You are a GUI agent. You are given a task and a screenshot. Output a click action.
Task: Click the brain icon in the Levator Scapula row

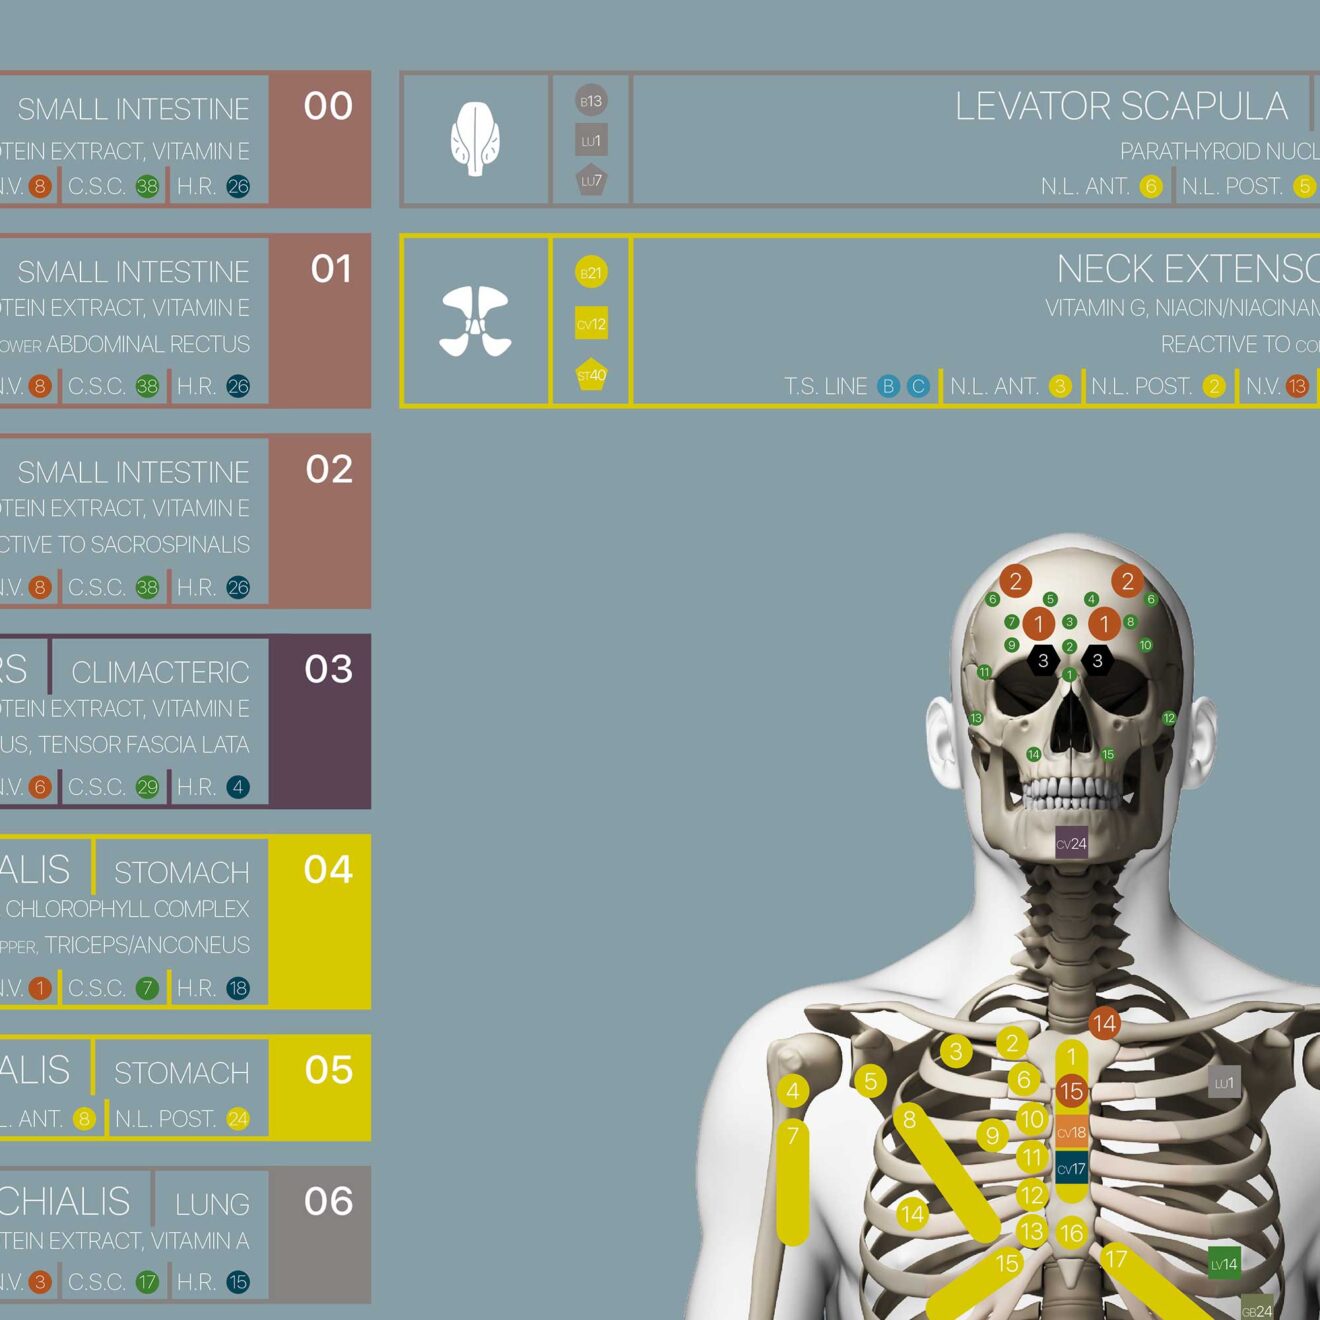[475, 139]
